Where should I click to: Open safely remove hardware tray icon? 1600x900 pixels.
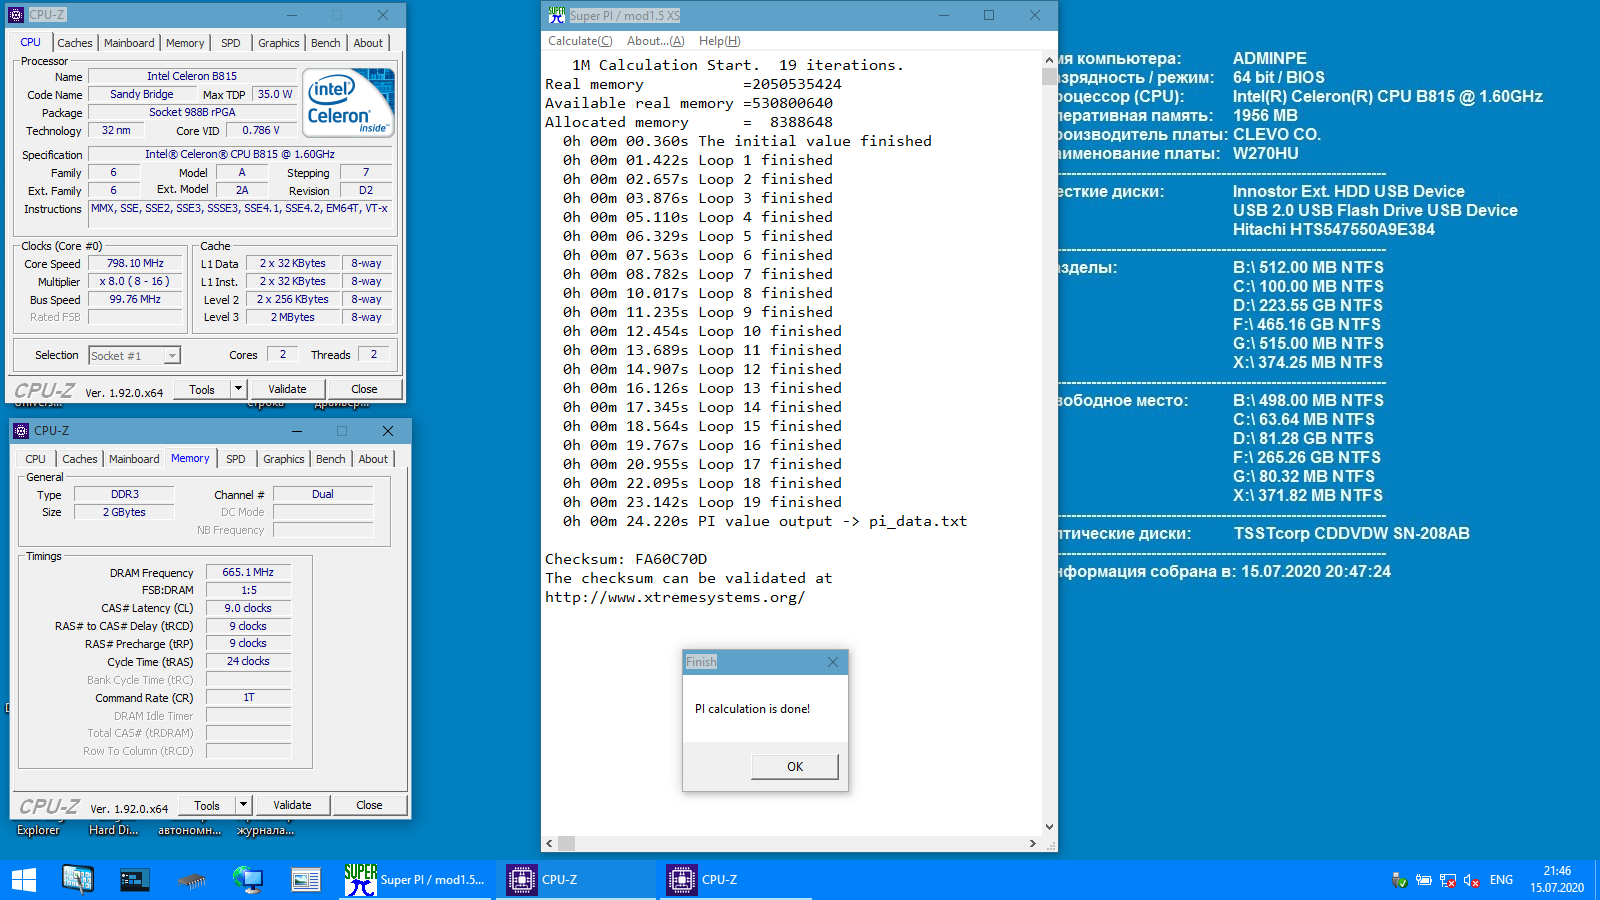[1400, 880]
